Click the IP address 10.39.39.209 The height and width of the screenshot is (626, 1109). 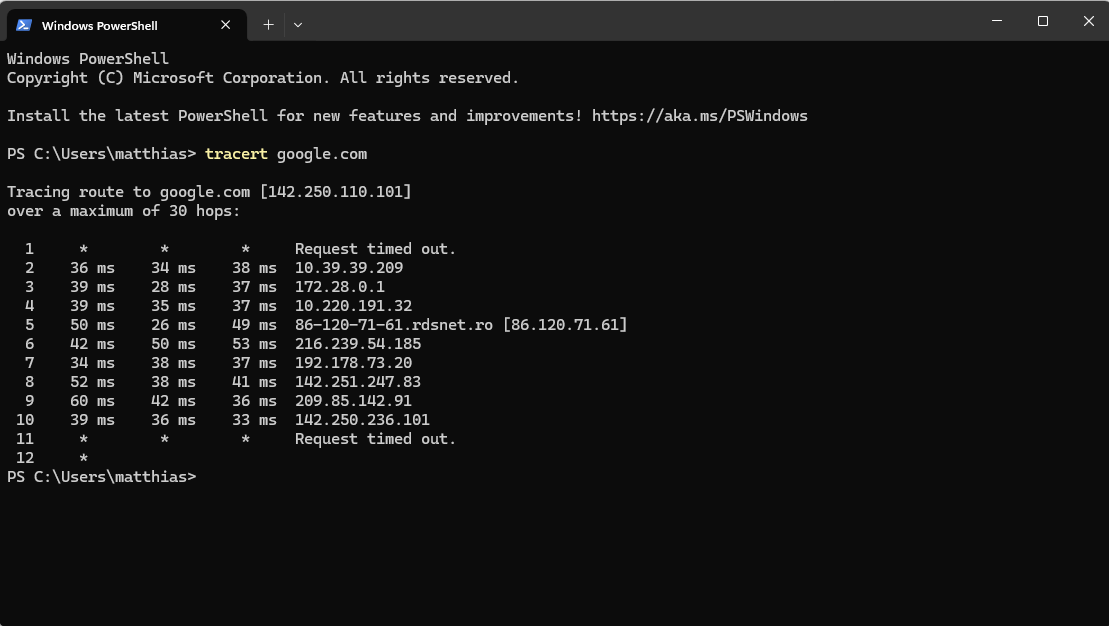point(349,268)
